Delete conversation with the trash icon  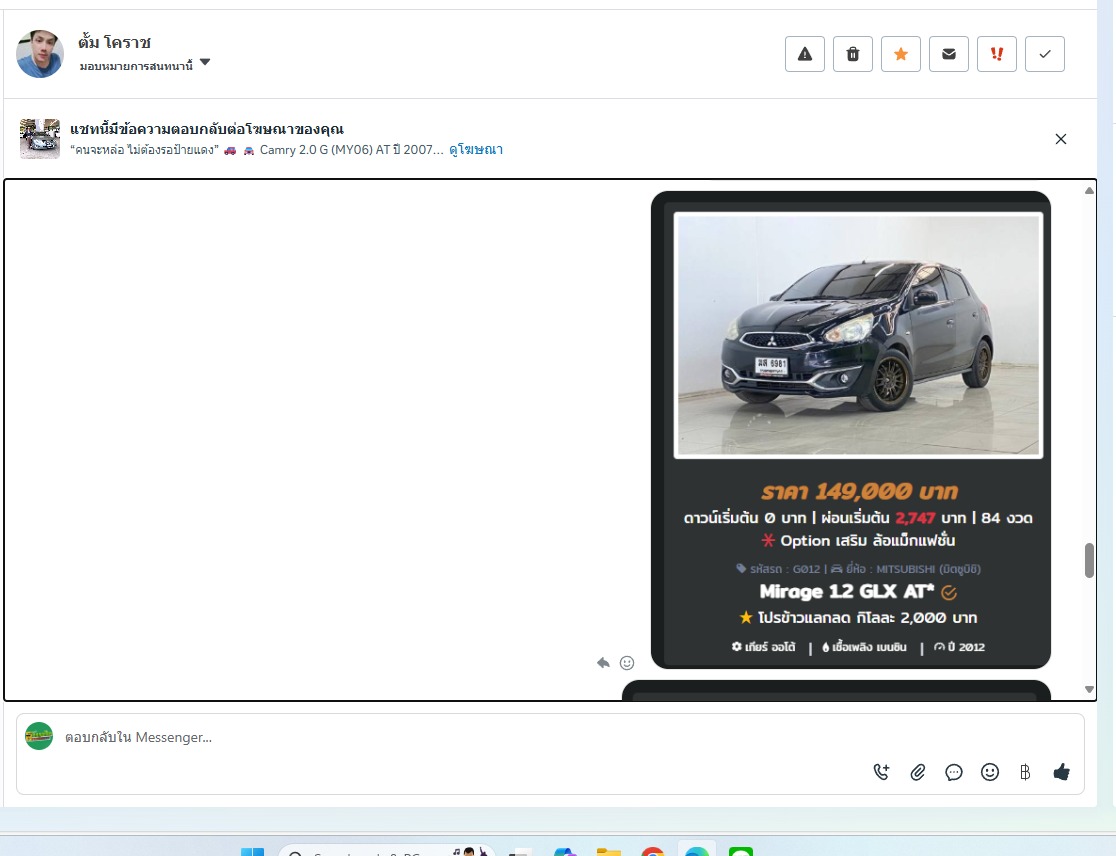click(x=853, y=54)
